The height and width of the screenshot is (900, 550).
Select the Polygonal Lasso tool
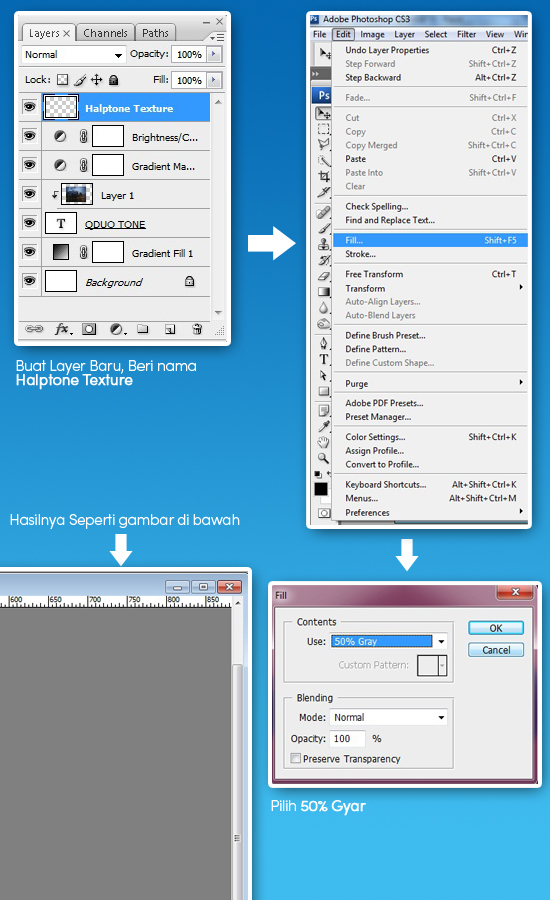(324, 144)
